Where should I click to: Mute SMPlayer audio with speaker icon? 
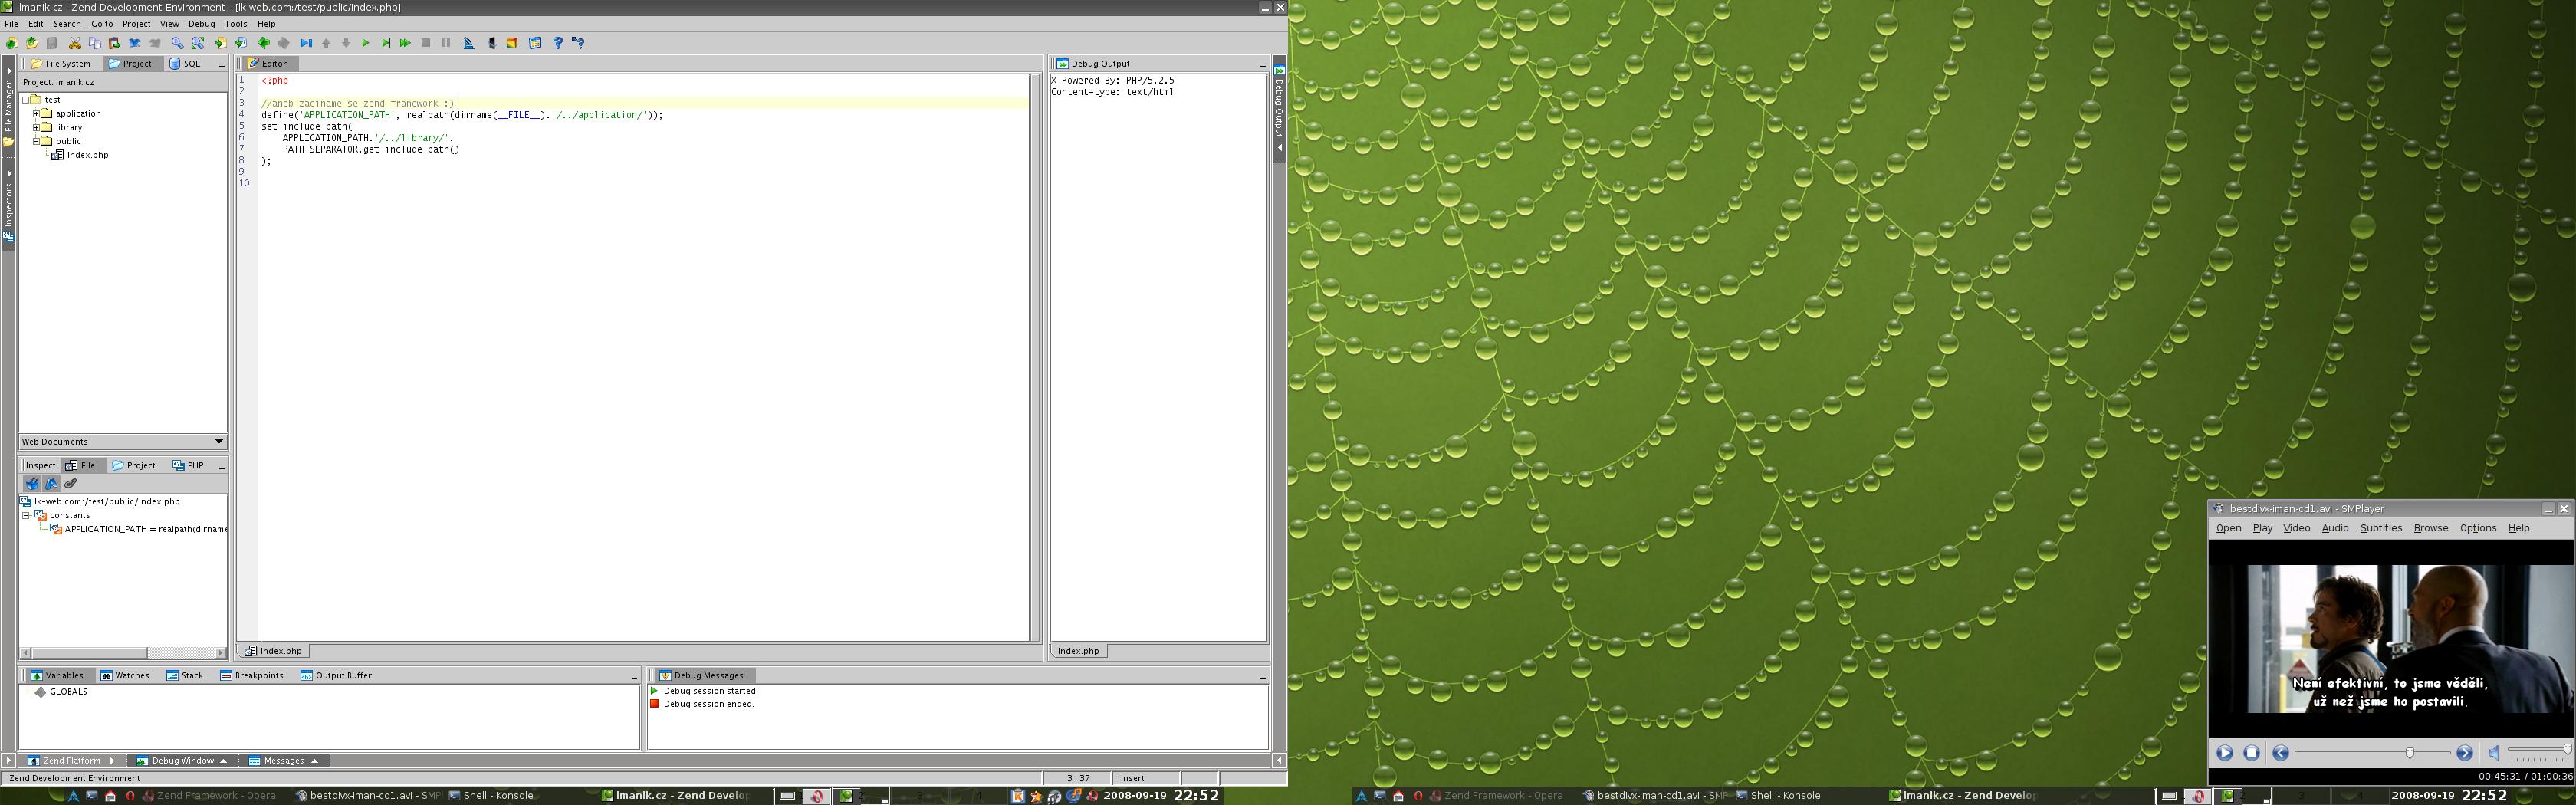(2494, 753)
